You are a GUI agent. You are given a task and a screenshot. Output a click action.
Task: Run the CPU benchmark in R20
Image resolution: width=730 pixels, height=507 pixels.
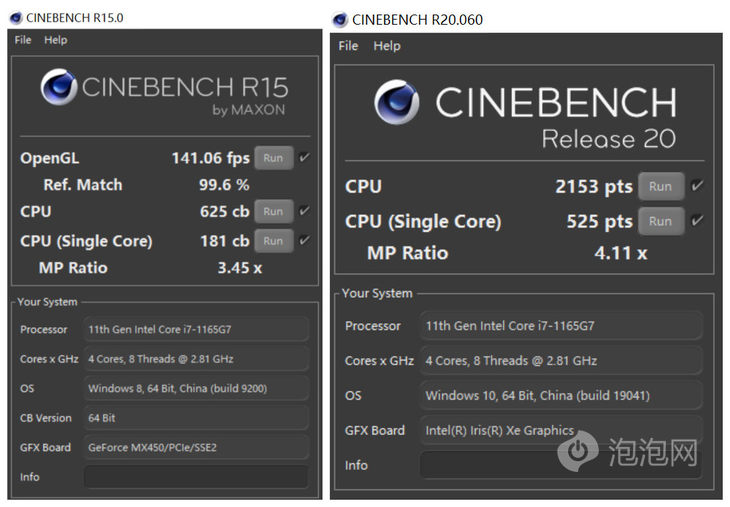tap(660, 186)
